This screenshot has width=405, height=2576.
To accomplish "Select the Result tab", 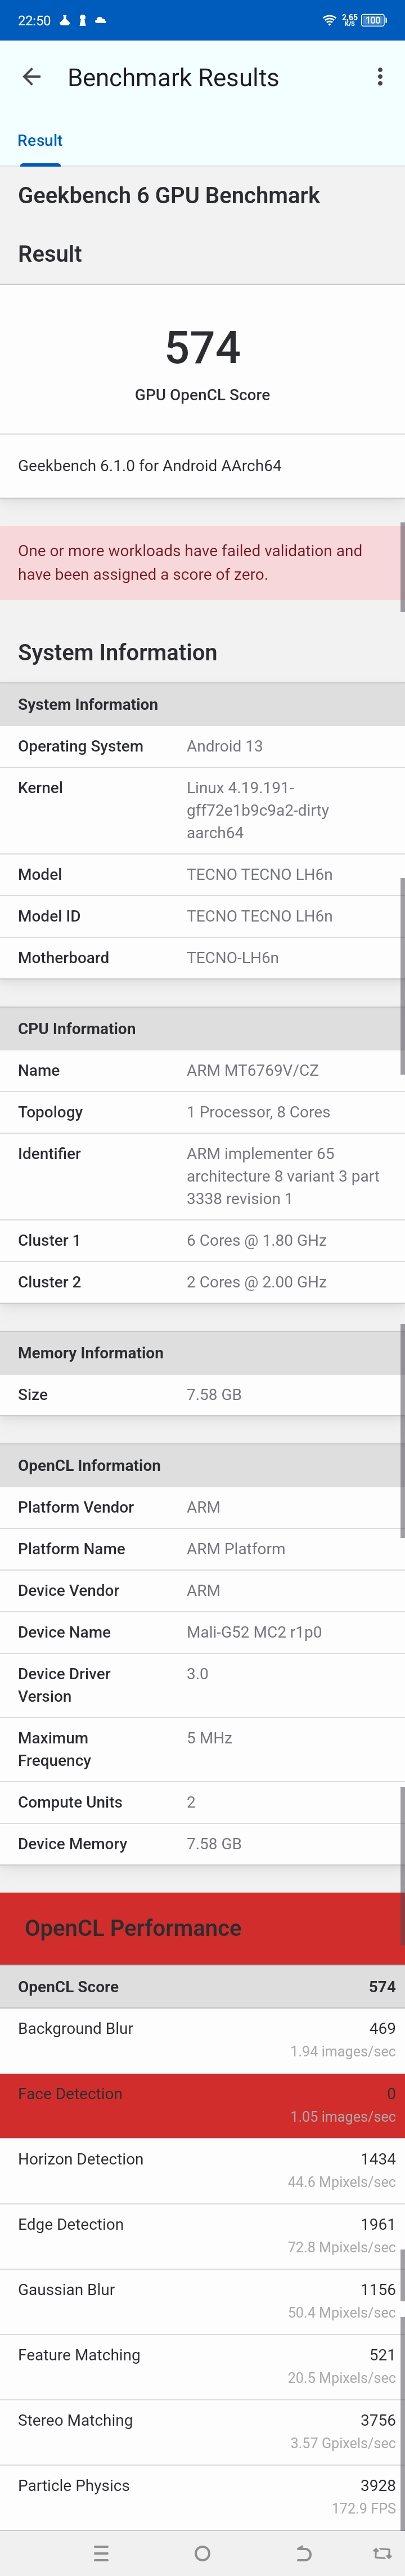I will tap(40, 141).
